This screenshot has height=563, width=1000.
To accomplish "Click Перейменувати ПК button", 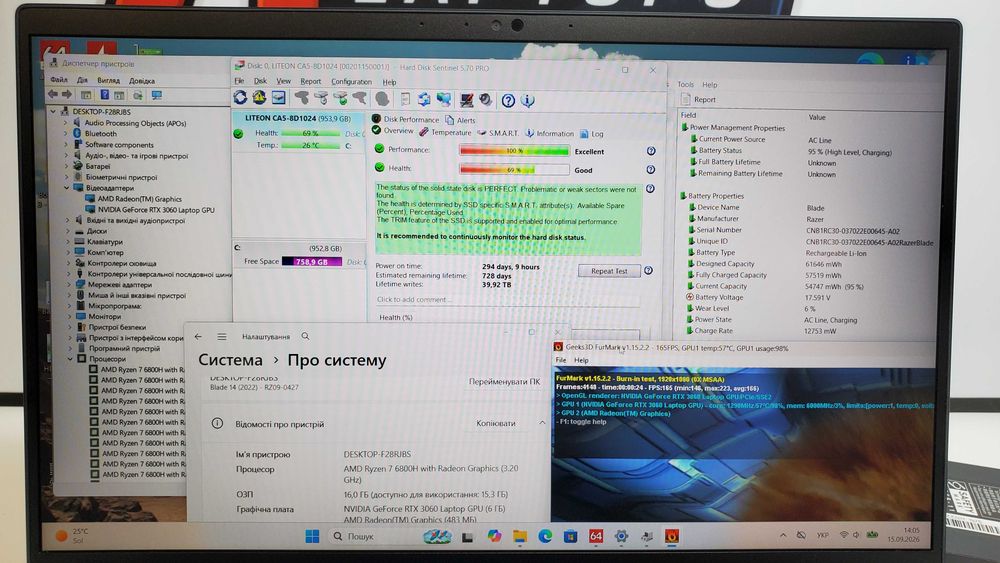I will pyautogui.click(x=504, y=381).
